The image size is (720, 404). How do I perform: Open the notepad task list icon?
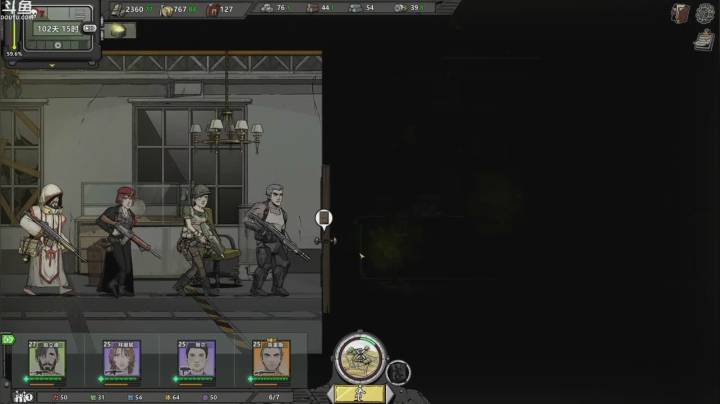coord(703,40)
